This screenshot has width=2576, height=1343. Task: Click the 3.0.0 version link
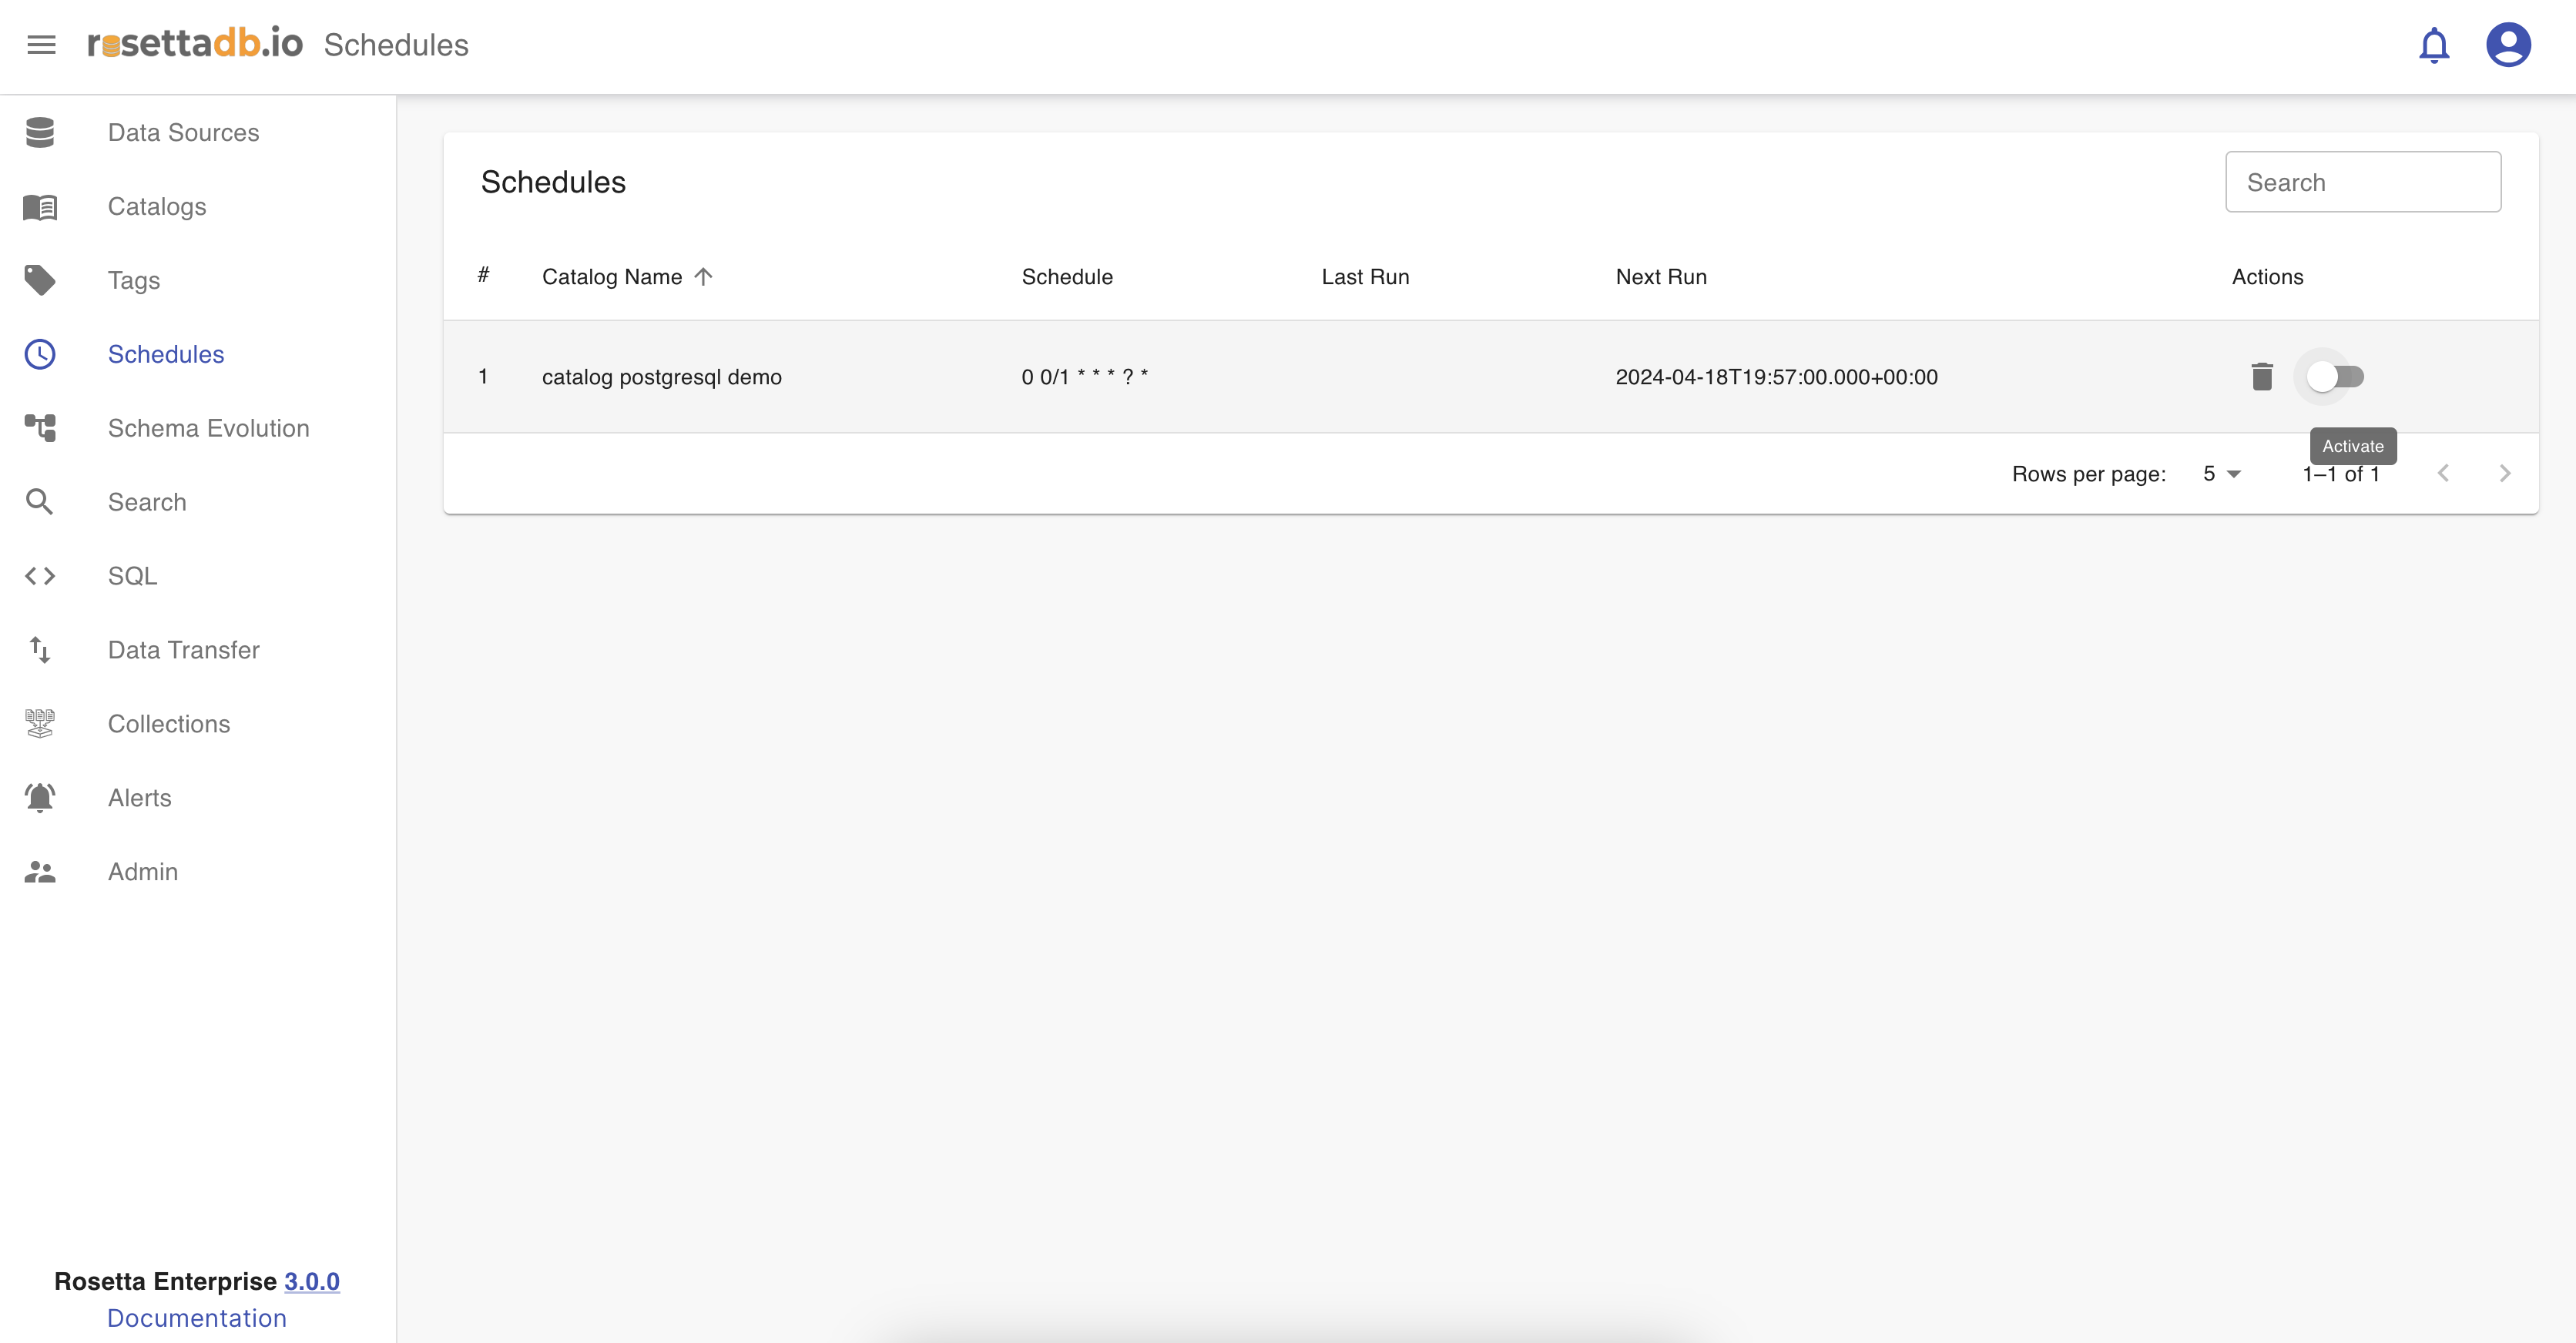tap(311, 1281)
